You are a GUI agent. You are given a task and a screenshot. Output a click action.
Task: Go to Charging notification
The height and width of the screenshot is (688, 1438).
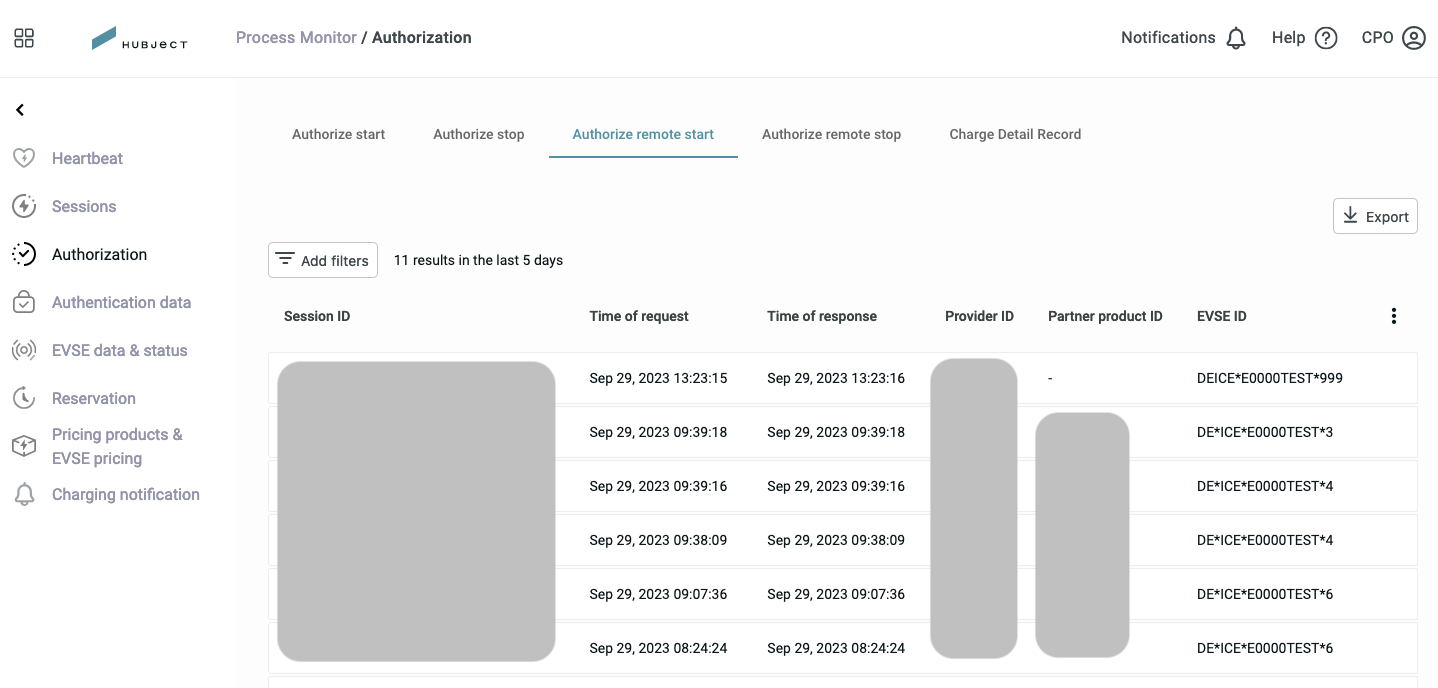126,494
